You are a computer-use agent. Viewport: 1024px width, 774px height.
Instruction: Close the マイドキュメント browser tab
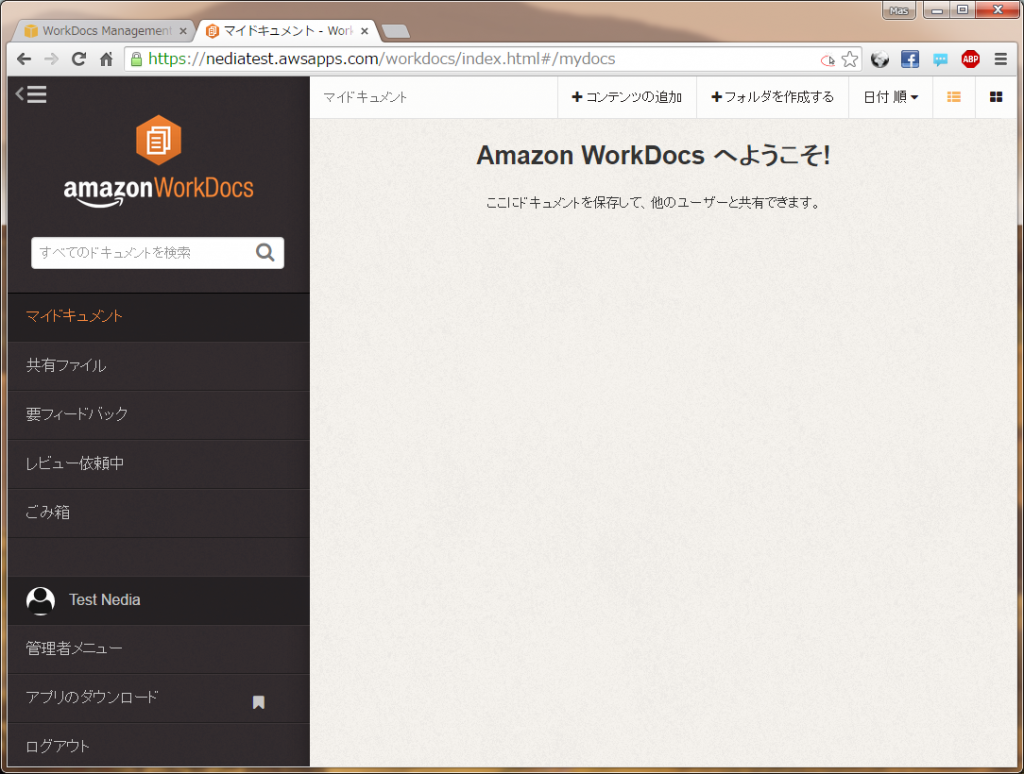364,31
